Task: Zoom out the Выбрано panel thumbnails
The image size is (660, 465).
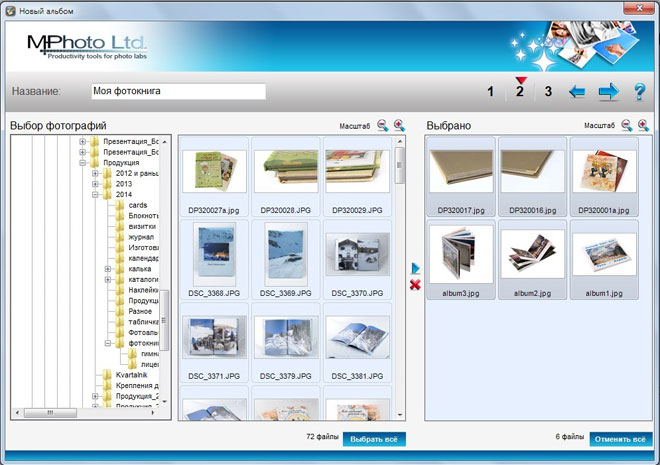Action: pyautogui.click(x=627, y=125)
